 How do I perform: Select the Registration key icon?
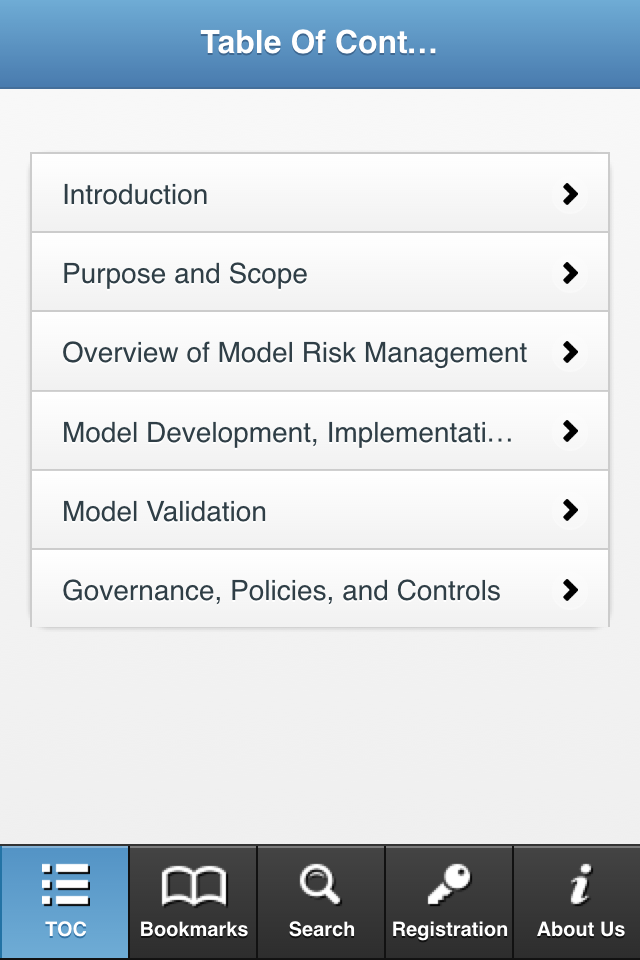click(x=449, y=885)
